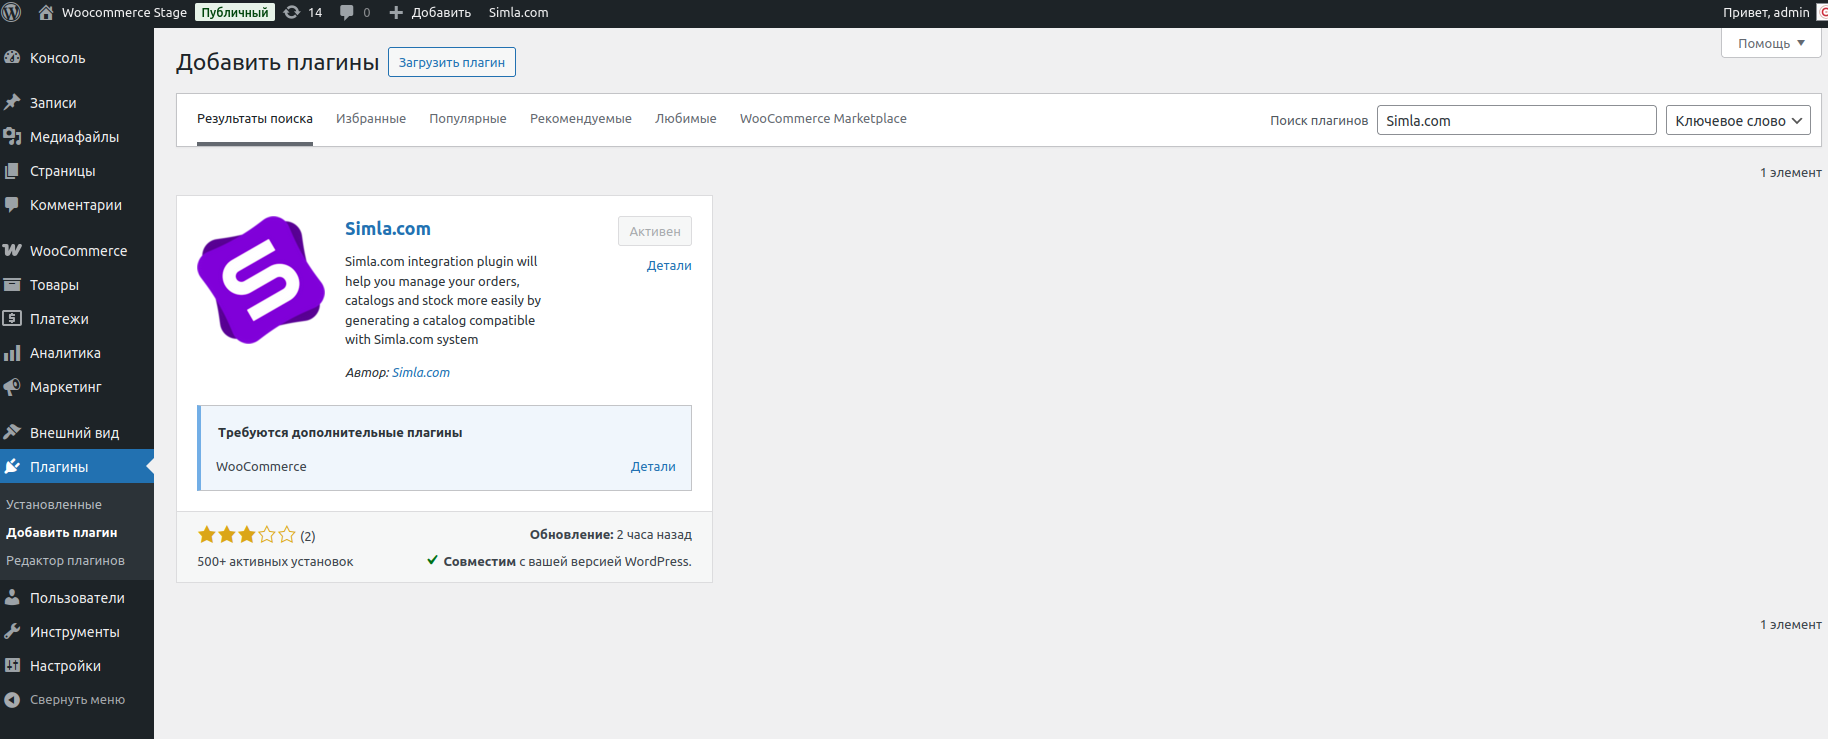Click the purple Simla.com plugin logo
Screen dimensions: 1828x739
tap(261, 280)
